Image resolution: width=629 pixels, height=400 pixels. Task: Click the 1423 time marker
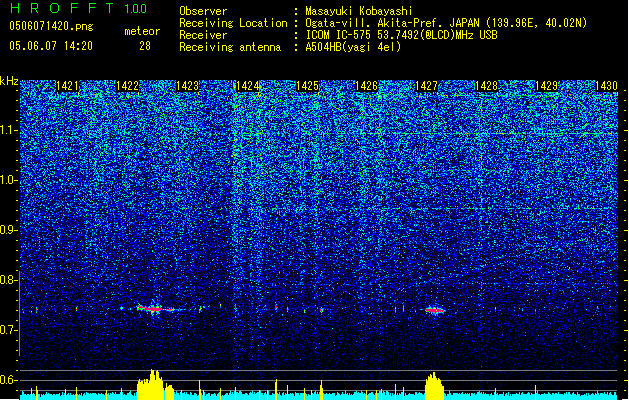pyautogui.click(x=187, y=86)
